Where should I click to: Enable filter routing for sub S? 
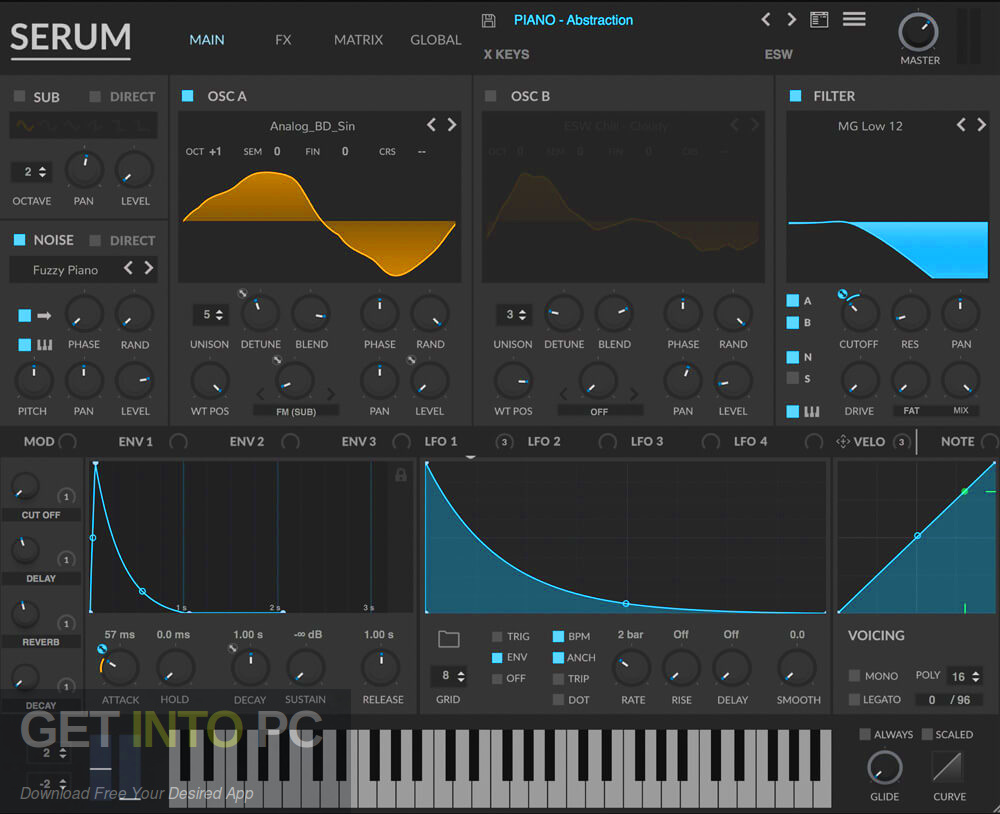tap(793, 378)
